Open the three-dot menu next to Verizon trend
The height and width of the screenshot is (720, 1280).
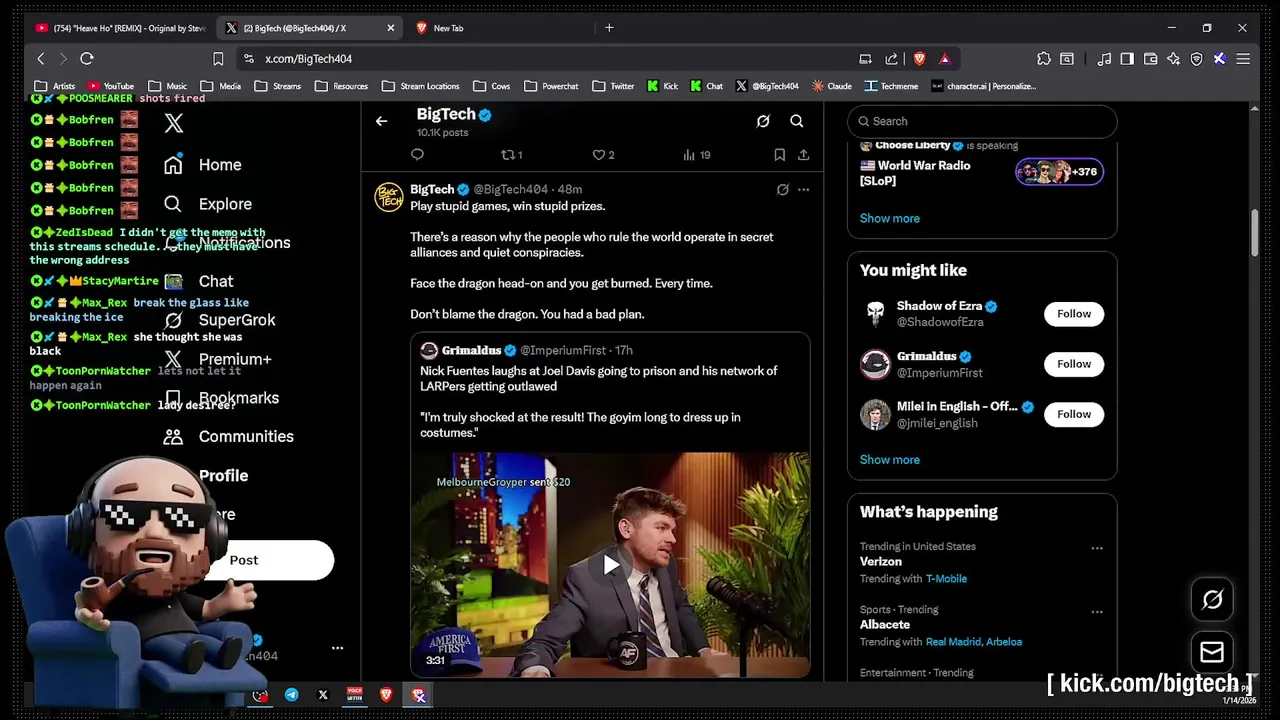click(x=1097, y=548)
